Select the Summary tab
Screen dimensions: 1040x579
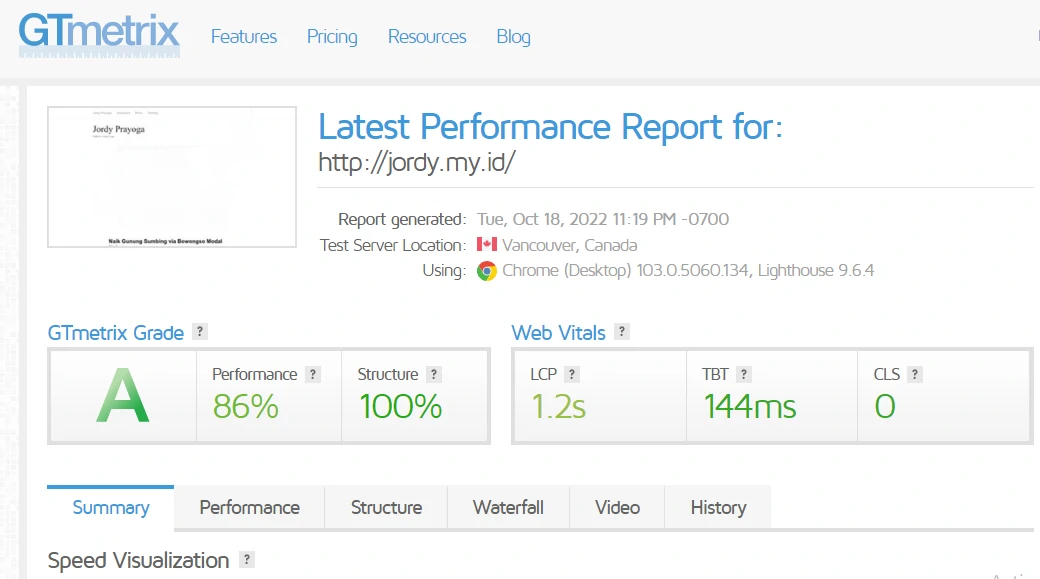click(111, 507)
